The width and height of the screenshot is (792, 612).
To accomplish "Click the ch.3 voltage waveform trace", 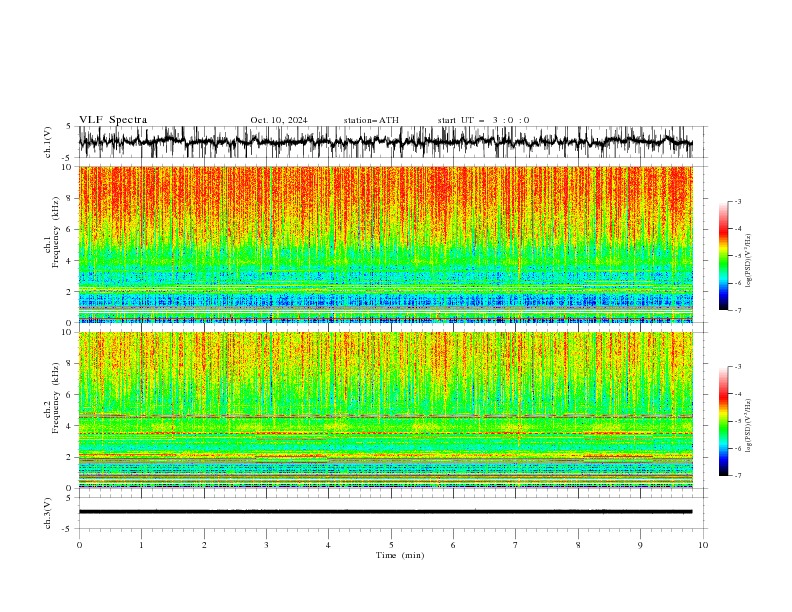I will pos(385,512).
